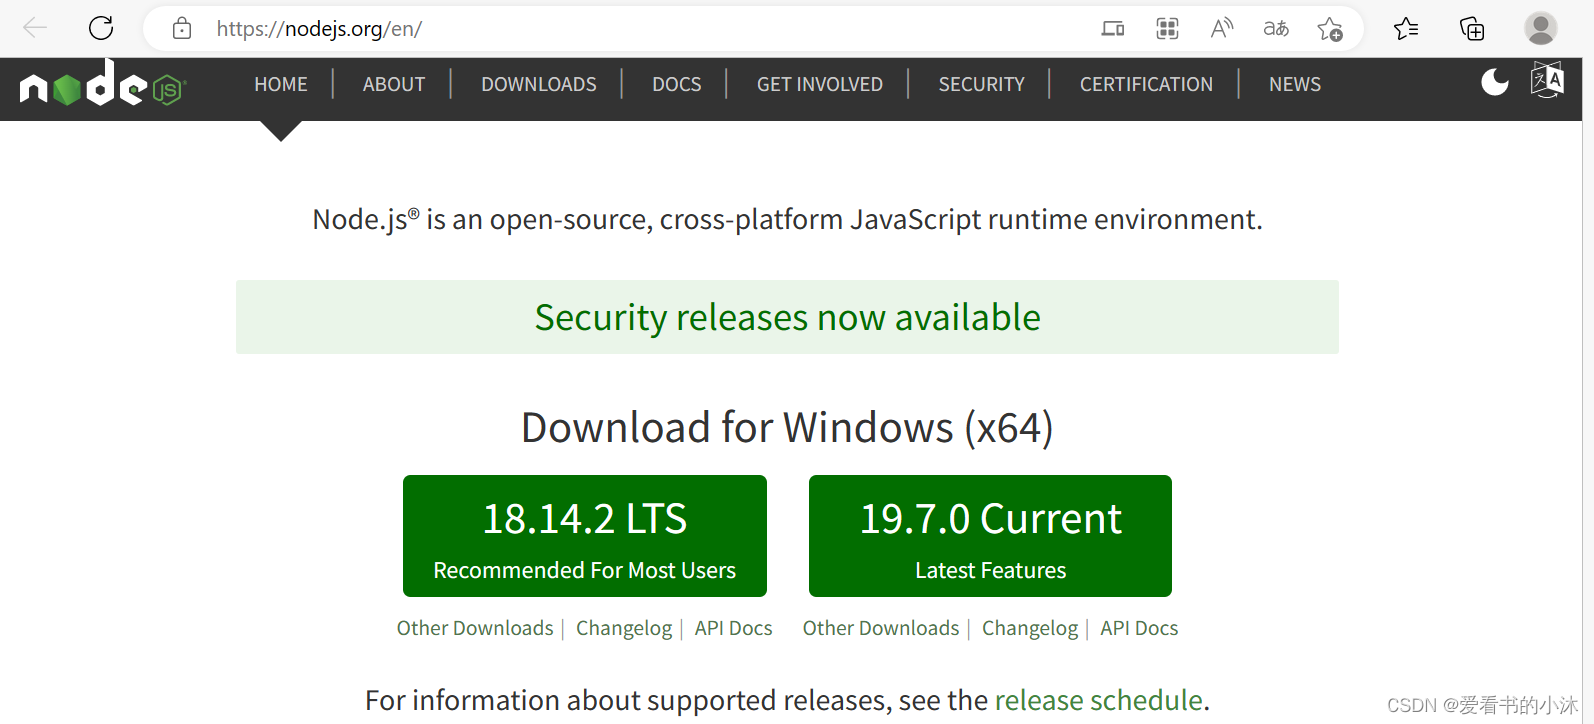Open the Collections icon
The image size is (1594, 724).
click(x=1472, y=29)
